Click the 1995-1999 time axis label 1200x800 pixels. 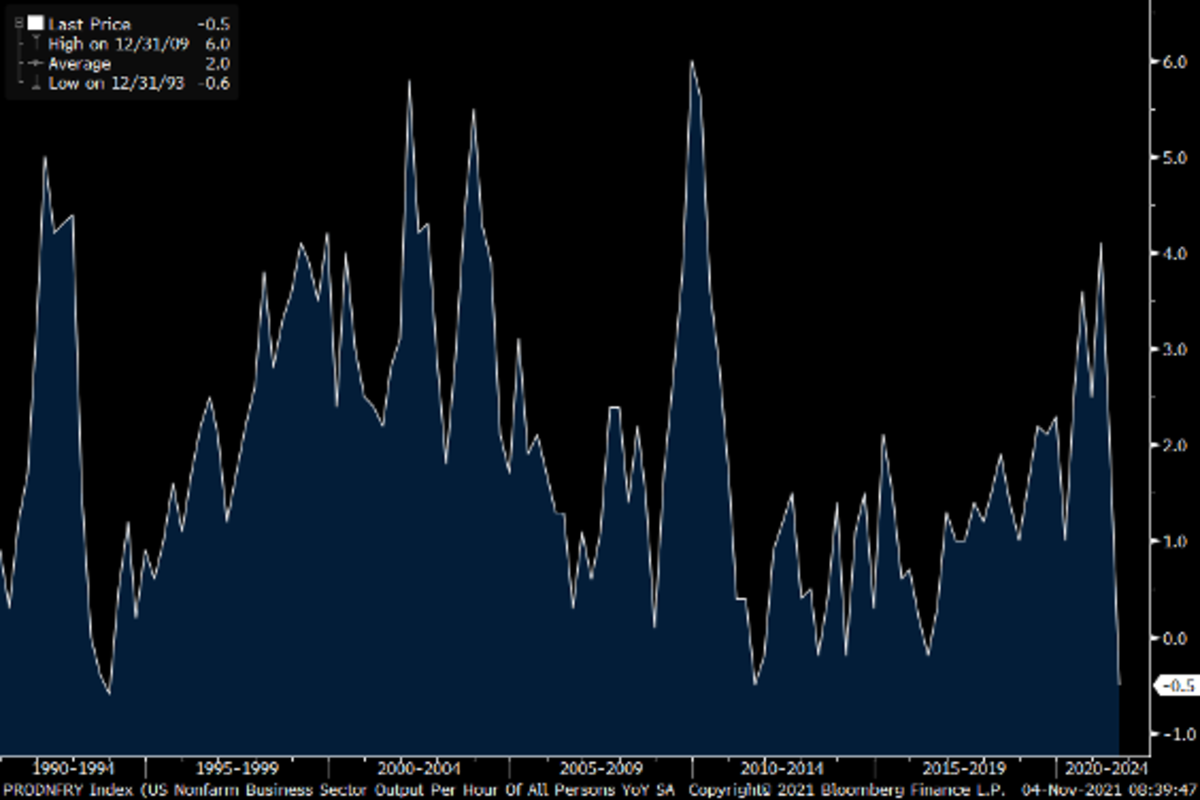point(236,768)
